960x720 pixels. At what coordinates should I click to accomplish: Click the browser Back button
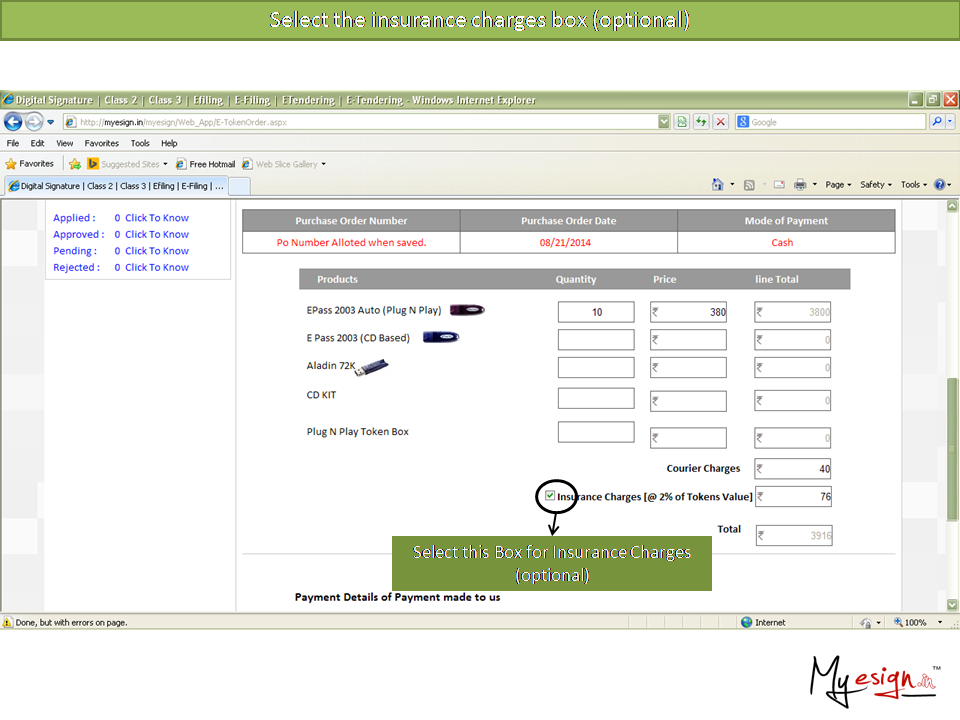13,122
